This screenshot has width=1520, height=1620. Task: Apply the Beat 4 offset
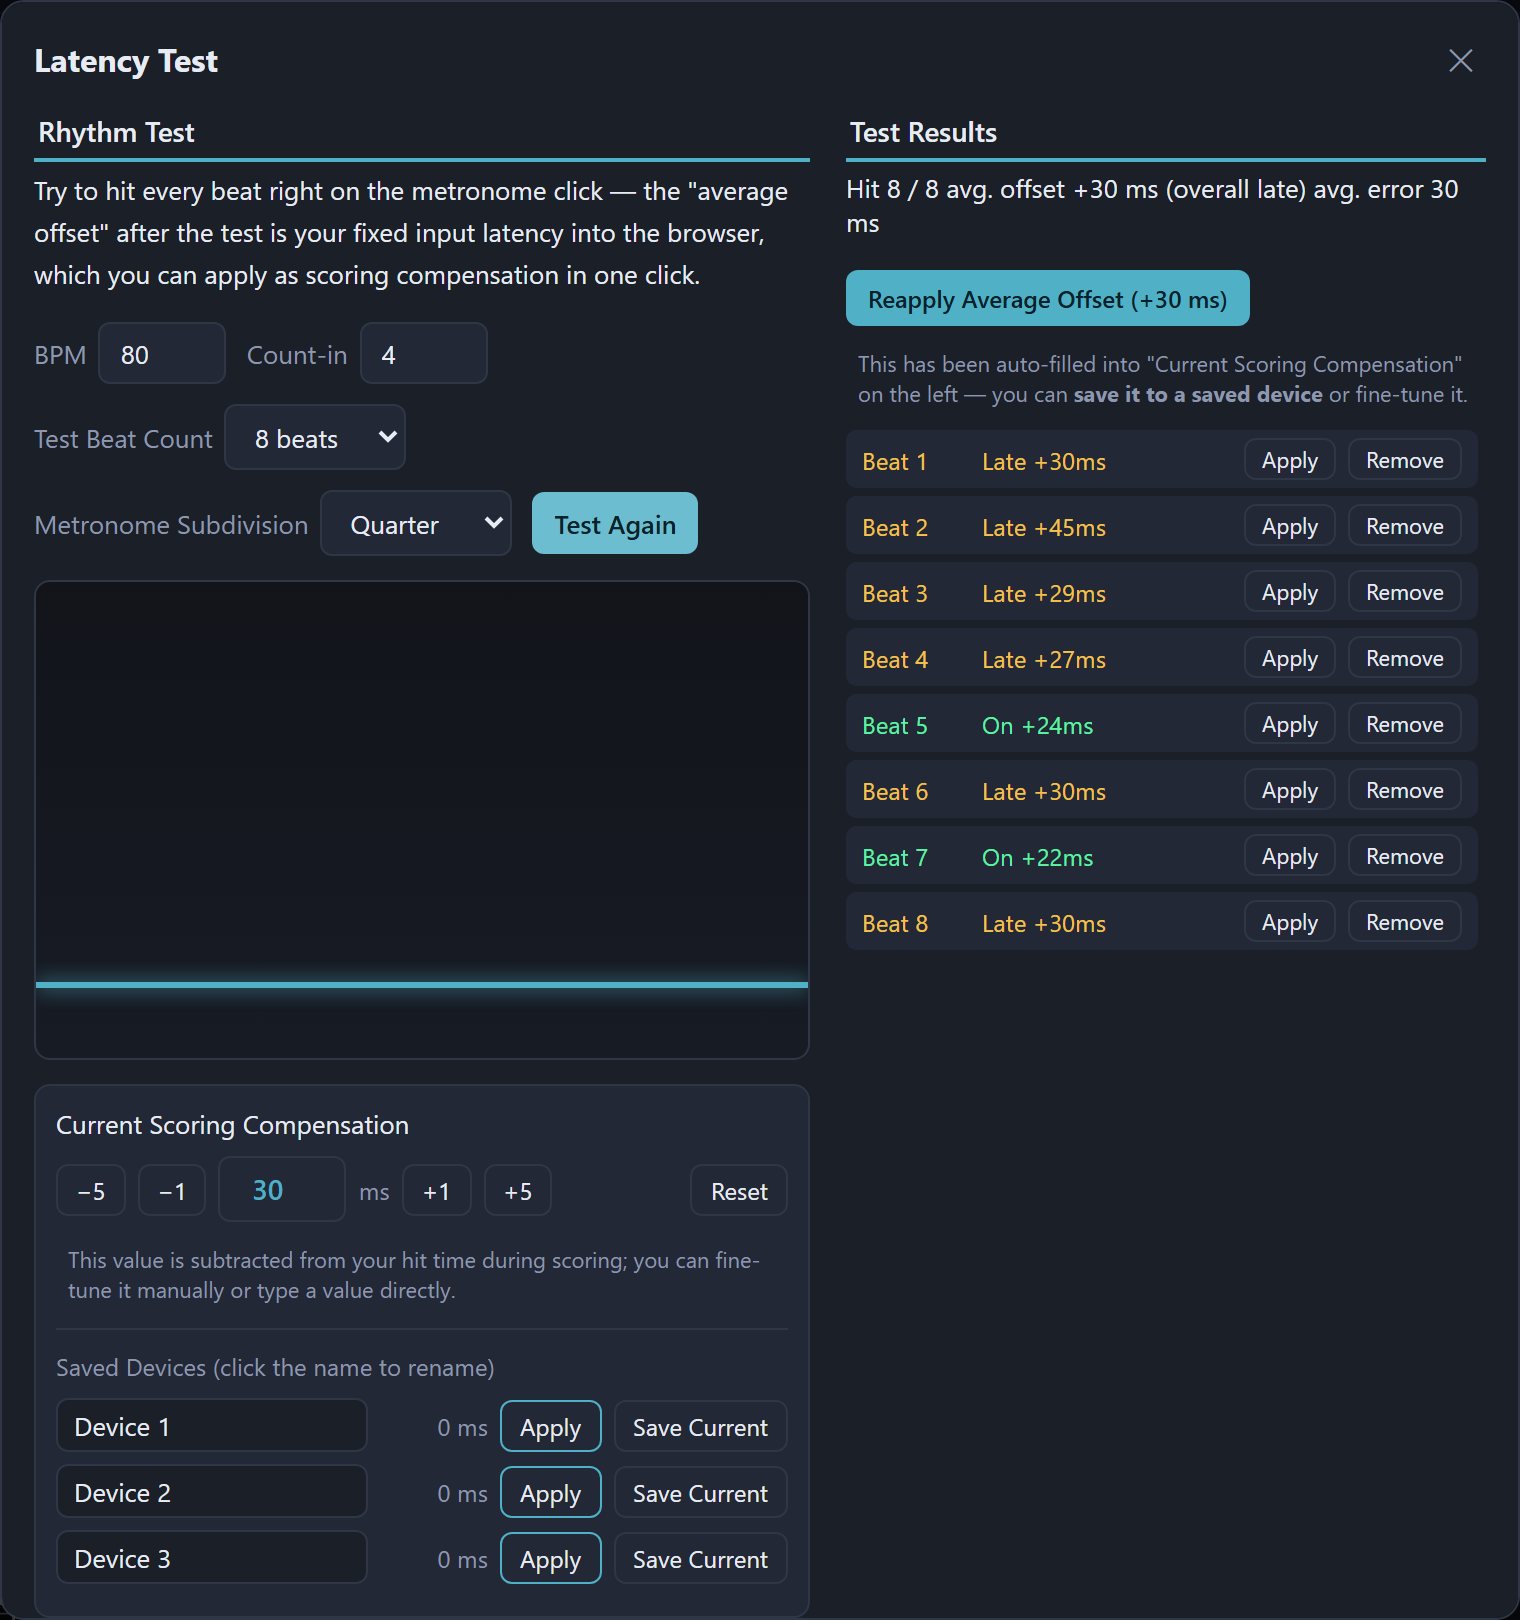[1289, 658]
